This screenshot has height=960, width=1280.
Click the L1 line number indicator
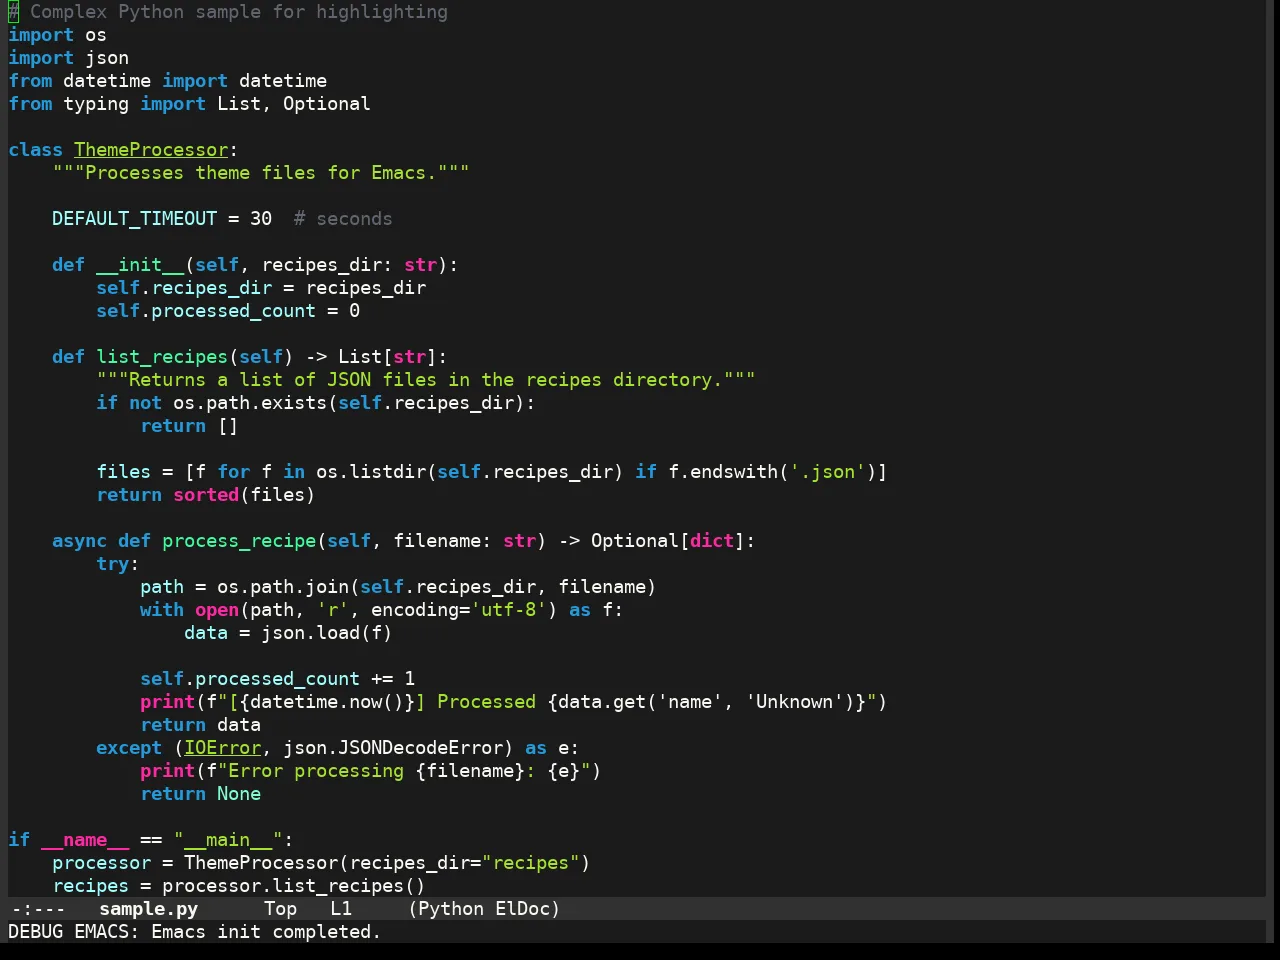341,909
